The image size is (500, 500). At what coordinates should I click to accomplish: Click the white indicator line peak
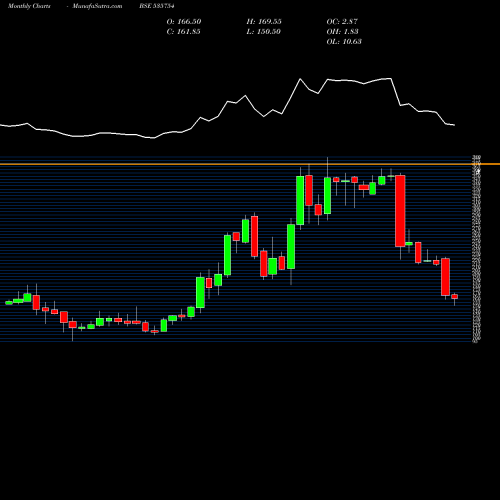(x=300, y=79)
